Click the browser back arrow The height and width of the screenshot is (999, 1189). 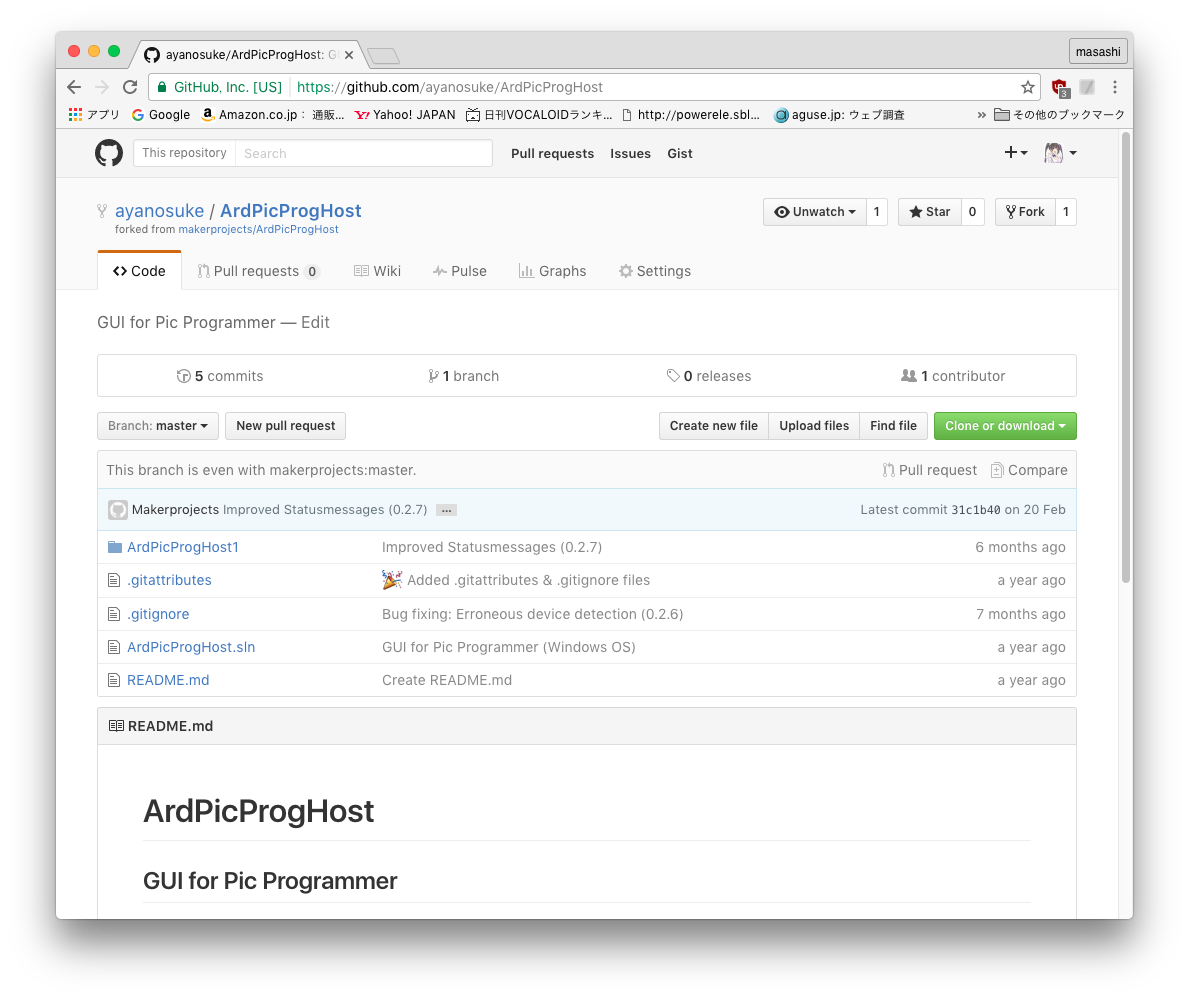(74, 87)
